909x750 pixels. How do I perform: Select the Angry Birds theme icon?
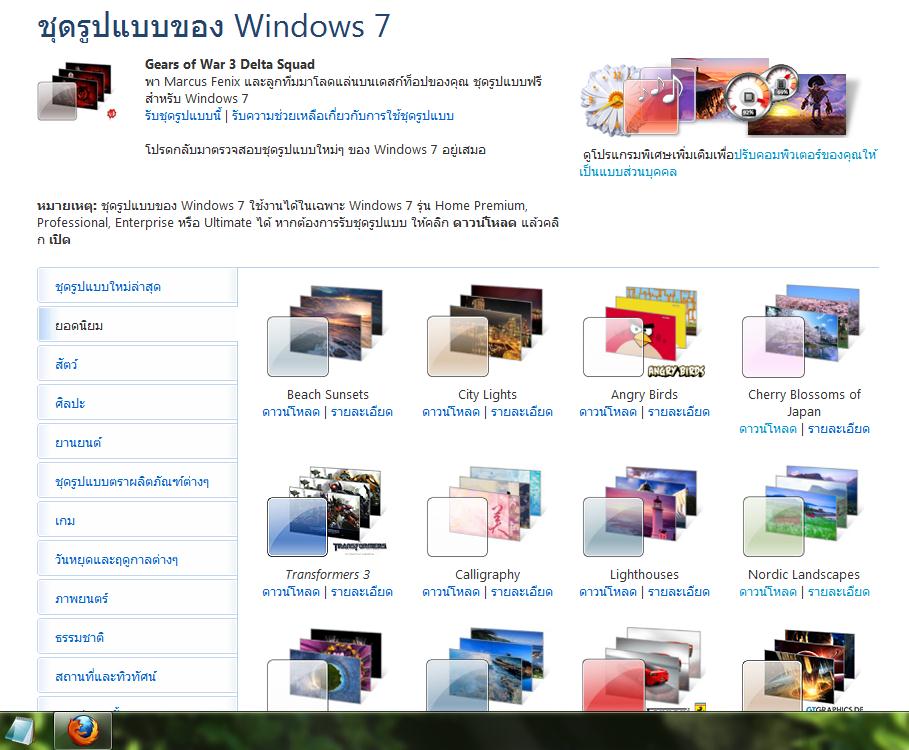click(x=643, y=332)
